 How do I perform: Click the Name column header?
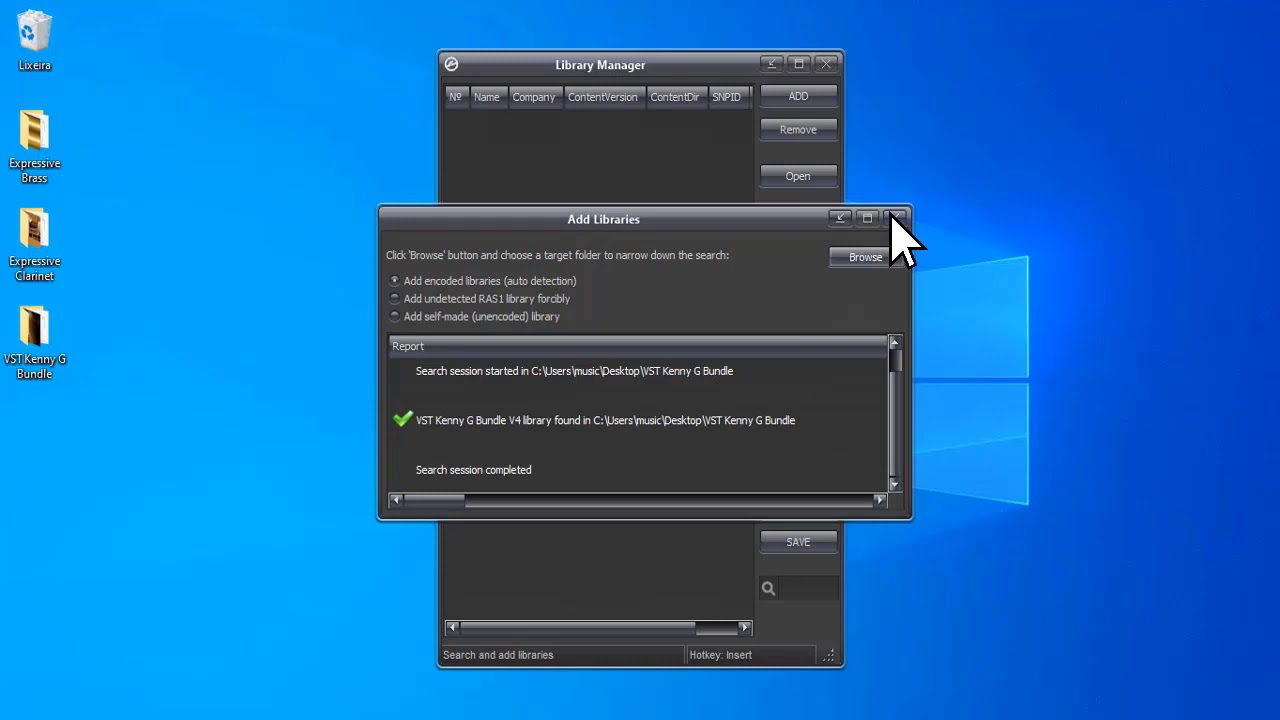pyautogui.click(x=488, y=97)
